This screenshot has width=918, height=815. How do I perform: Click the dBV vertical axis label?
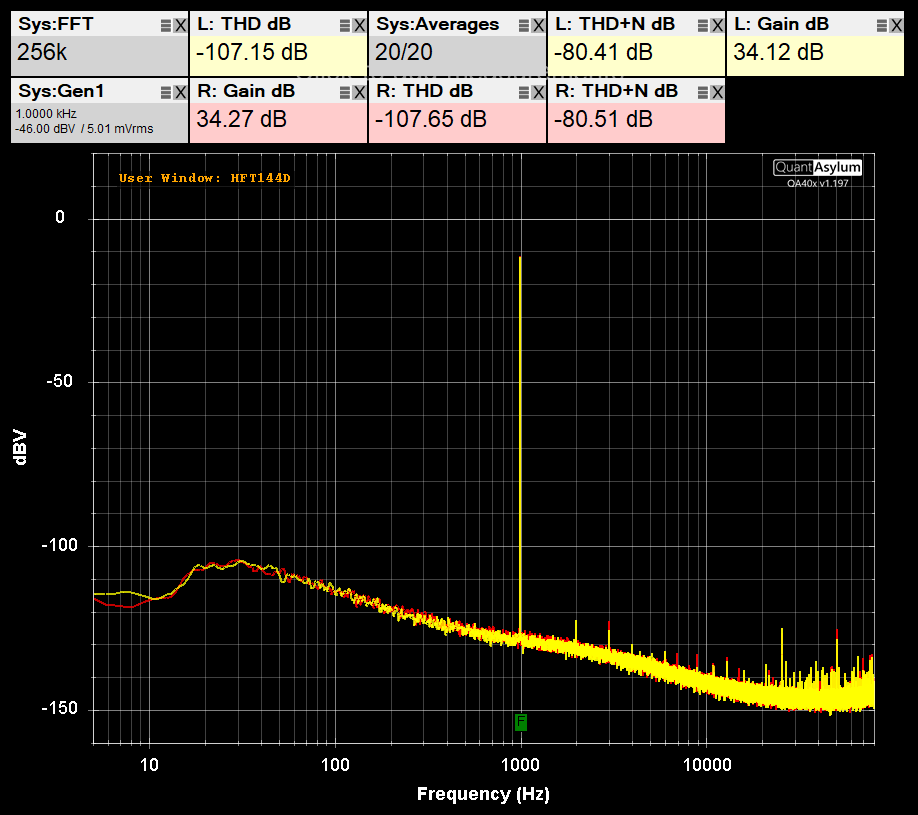(x=20, y=447)
